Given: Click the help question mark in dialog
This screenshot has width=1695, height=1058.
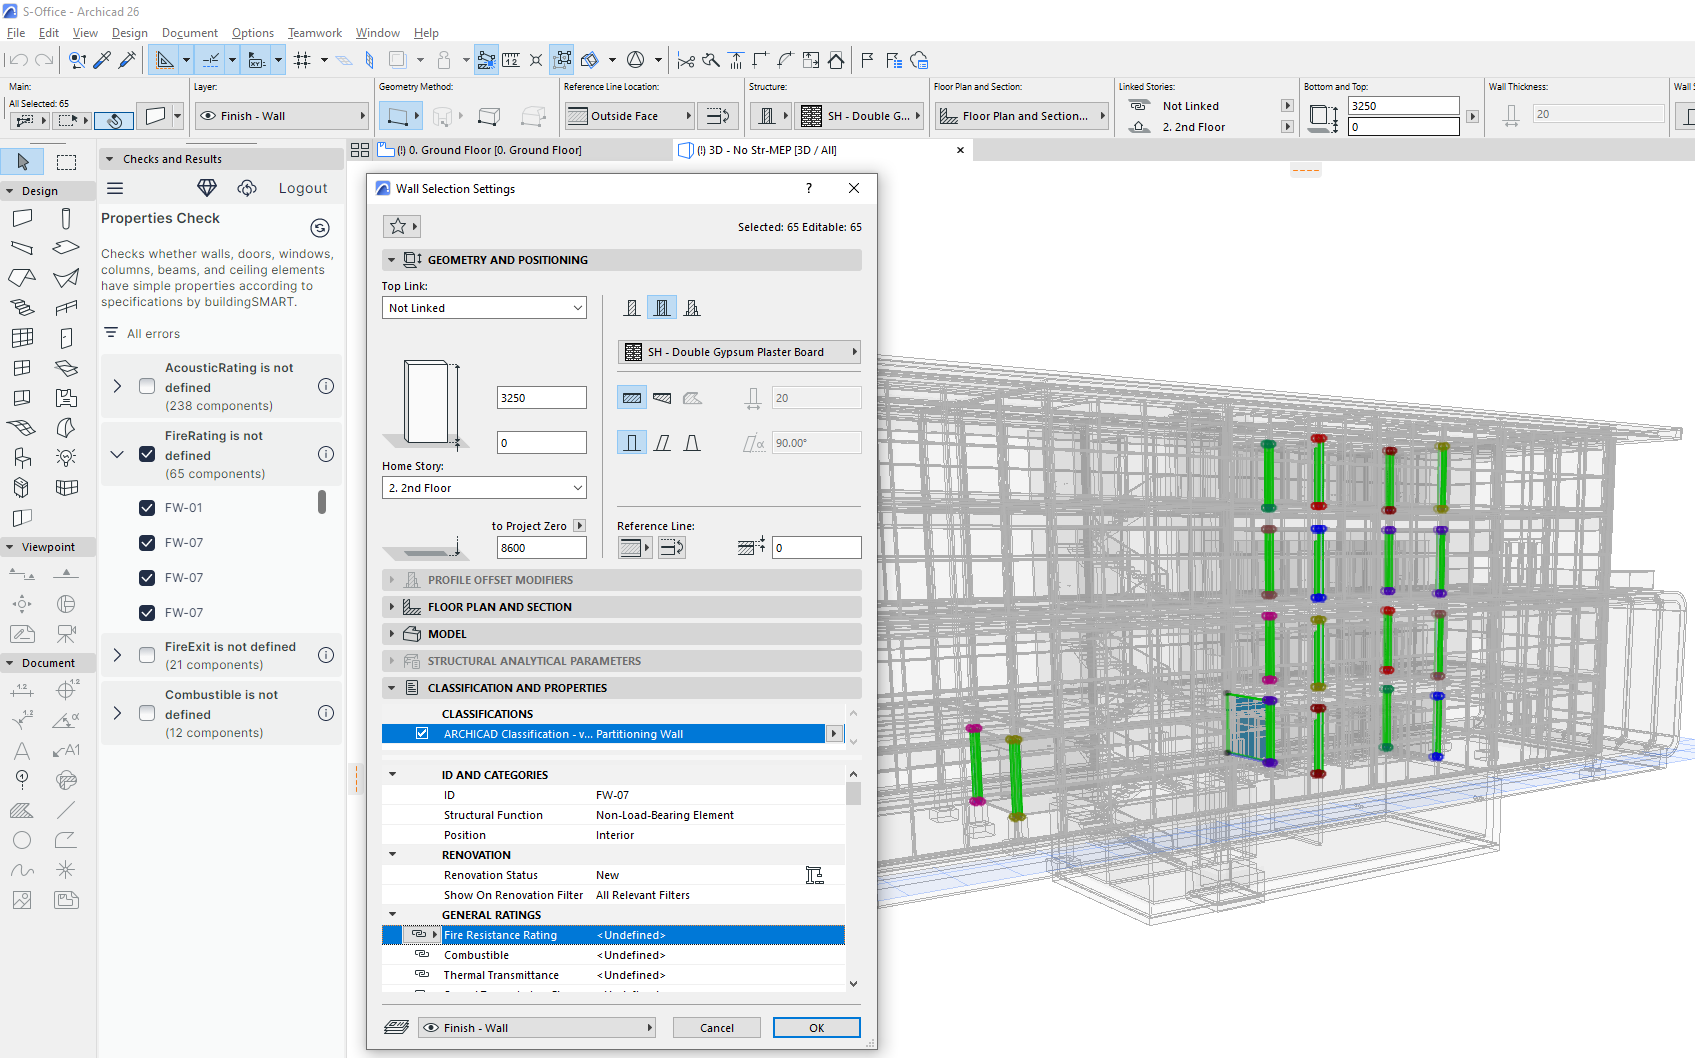Looking at the screenshot, I should pyautogui.click(x=809, y=188).
